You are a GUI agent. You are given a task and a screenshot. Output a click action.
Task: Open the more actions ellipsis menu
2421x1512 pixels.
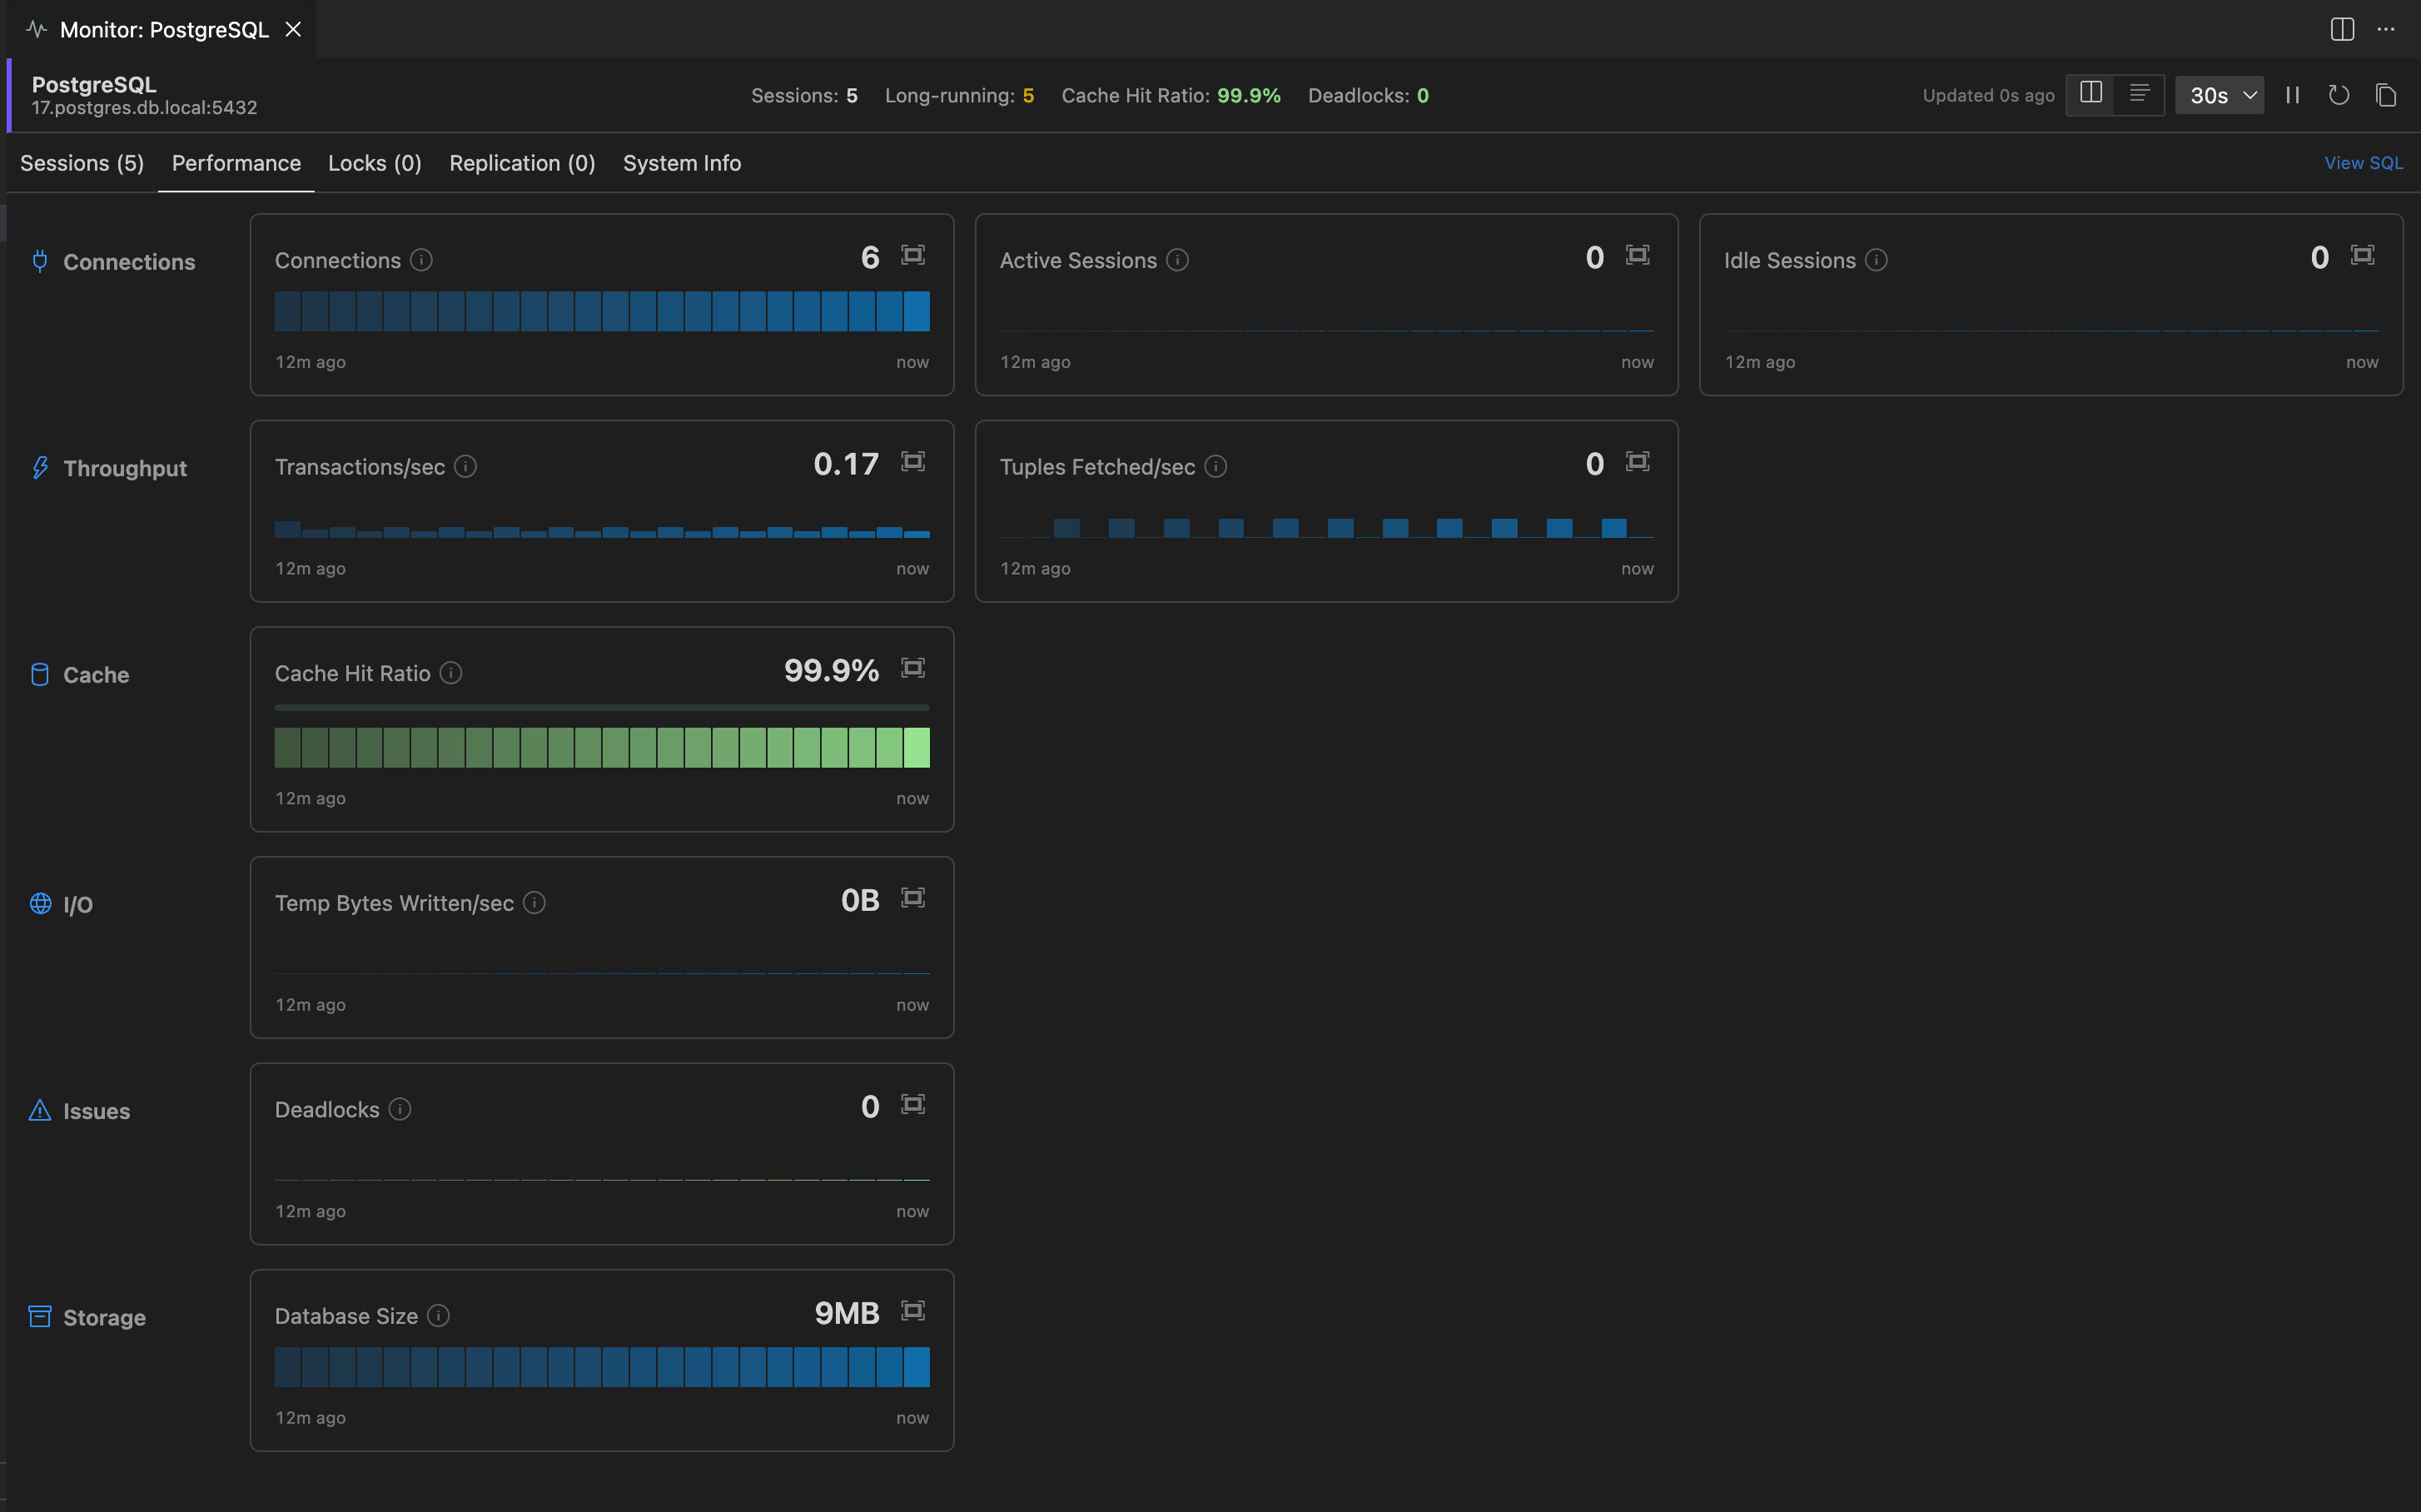tap(2386, 29)
